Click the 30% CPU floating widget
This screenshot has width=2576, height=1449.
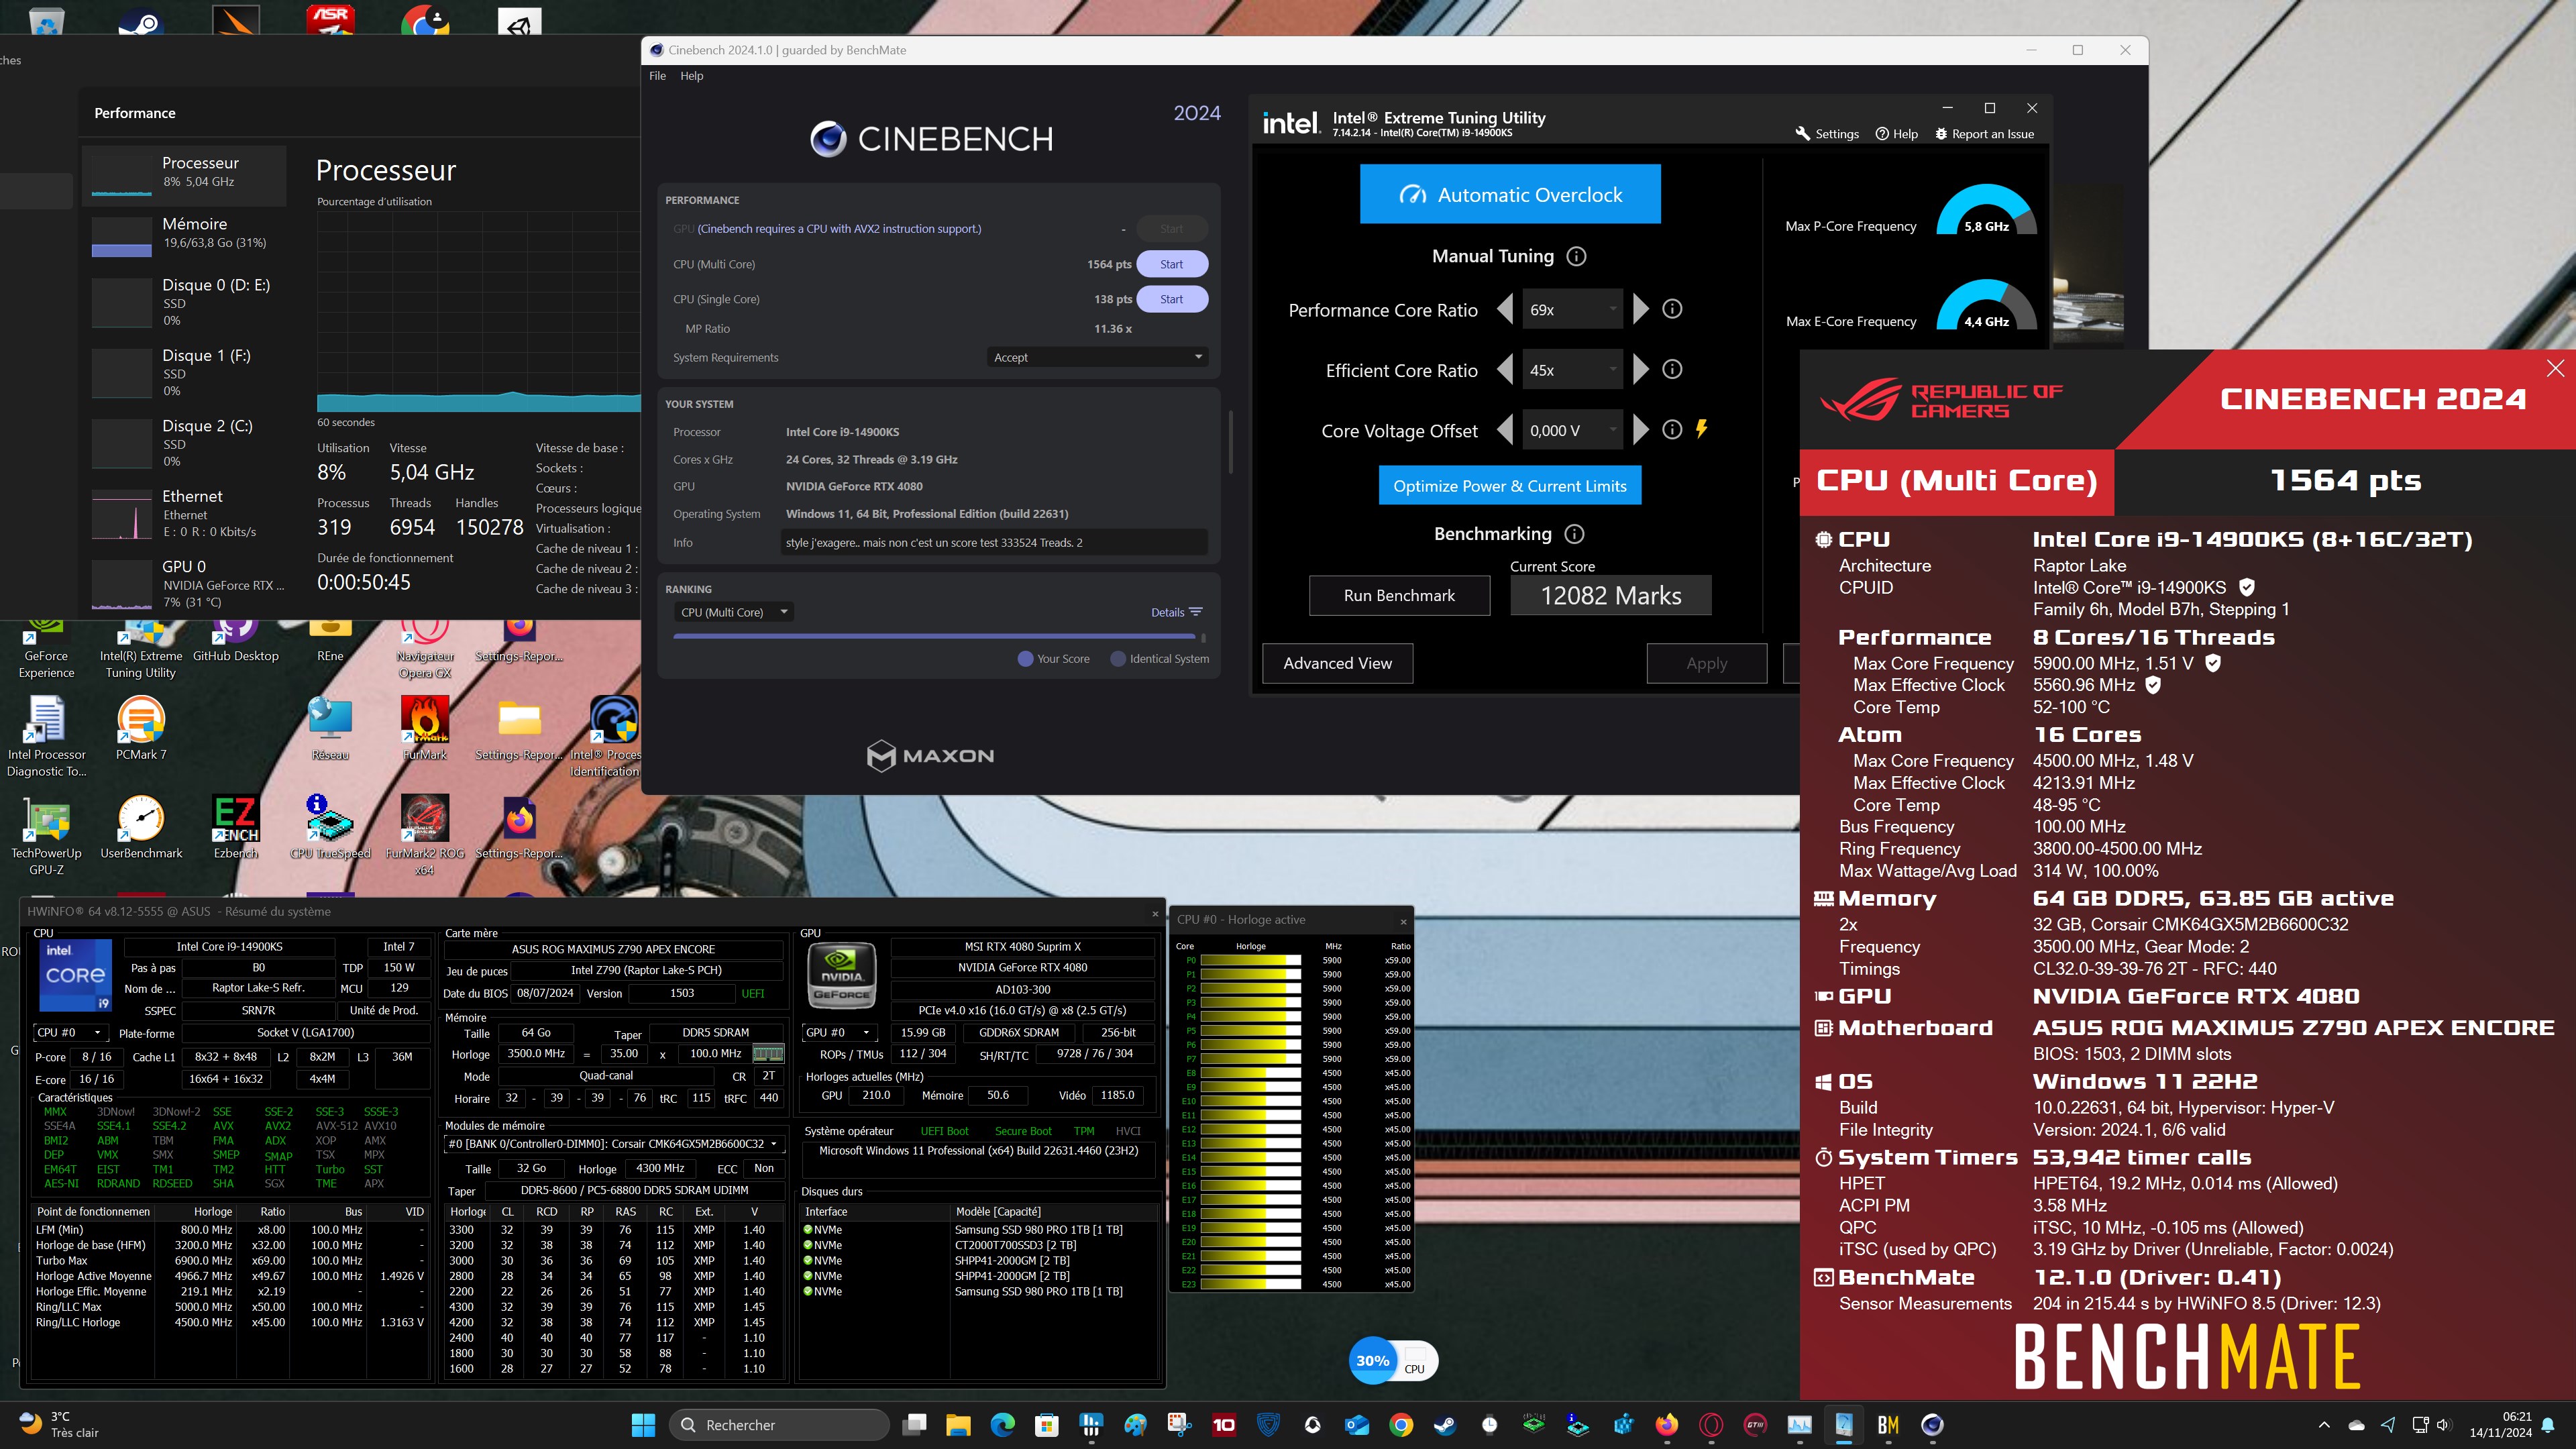click(x=1393, y=1361)
